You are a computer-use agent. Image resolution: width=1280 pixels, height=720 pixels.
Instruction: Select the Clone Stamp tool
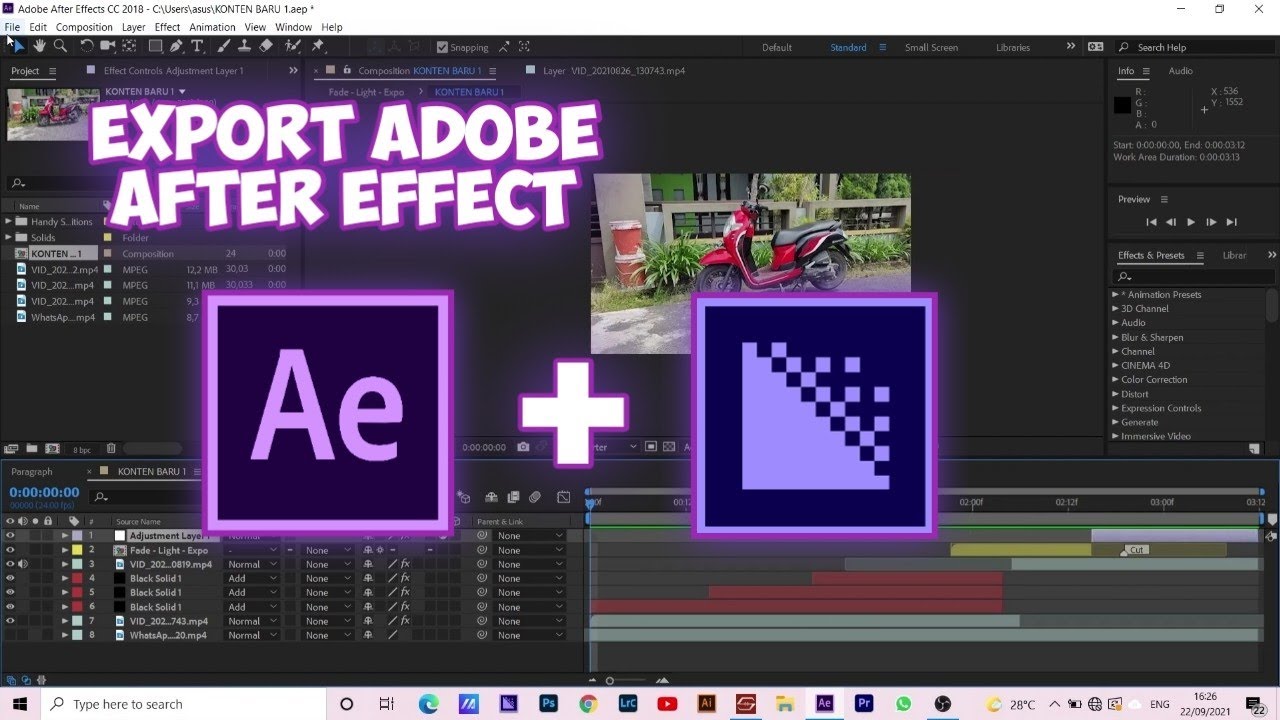(245, 46)
